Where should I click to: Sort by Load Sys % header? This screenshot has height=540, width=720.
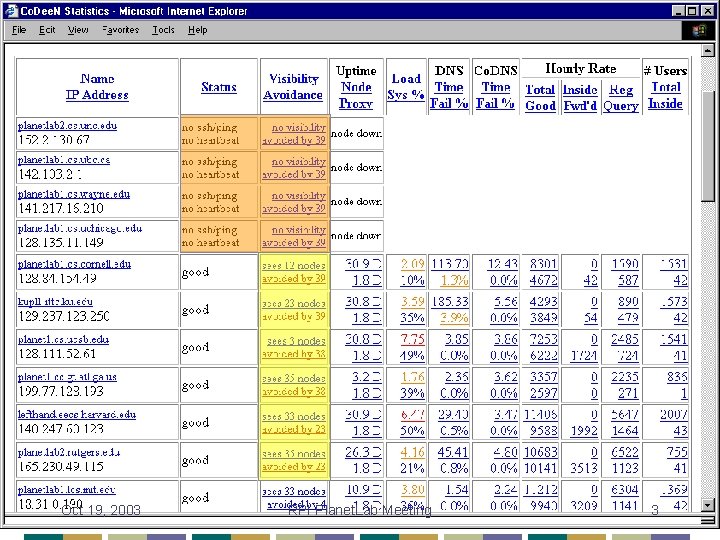click(x=406, y=87)
